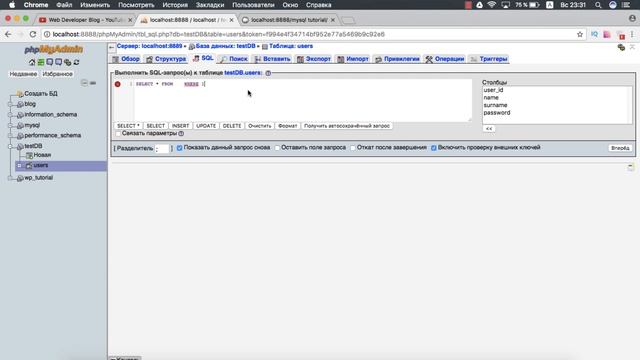Click the collapse-all icon in navigation tree
The image size is (640, 360).
tap(84, 83)
